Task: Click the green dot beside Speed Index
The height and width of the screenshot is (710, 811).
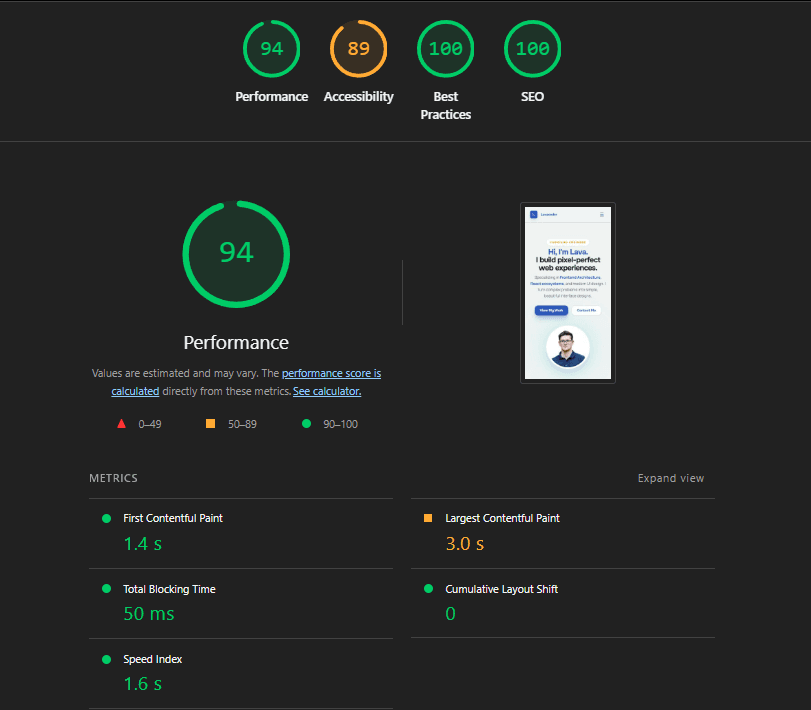Action: point(106,659)
